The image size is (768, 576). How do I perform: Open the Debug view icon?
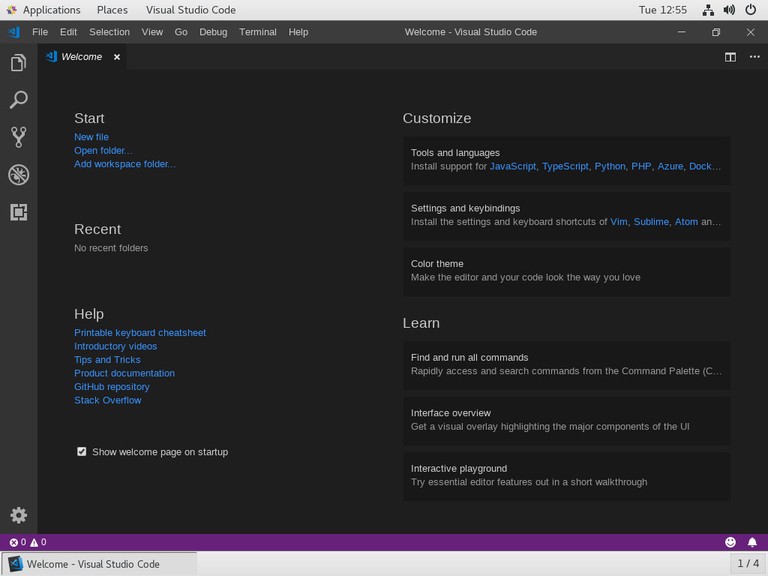[18, 175]
